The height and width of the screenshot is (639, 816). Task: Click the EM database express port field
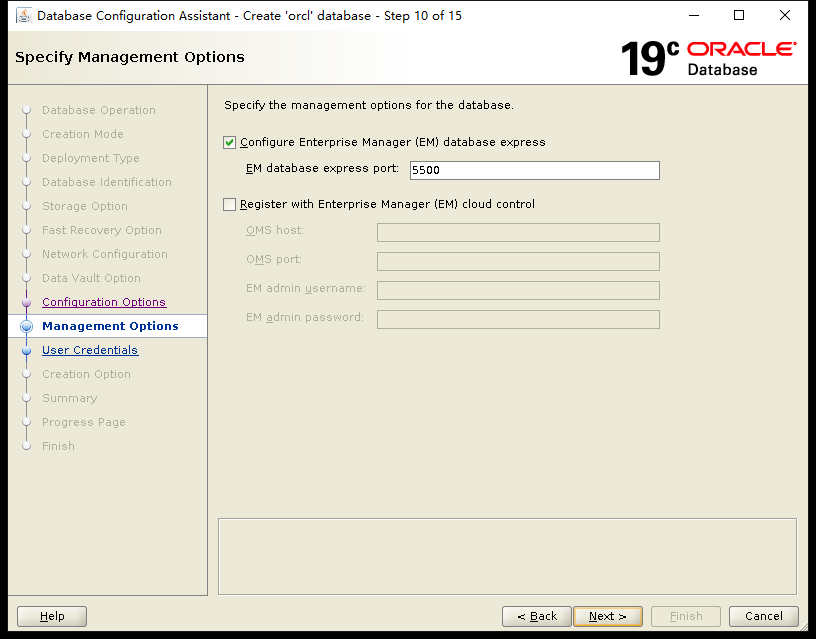pyautogui.click(x=534, y=170)
